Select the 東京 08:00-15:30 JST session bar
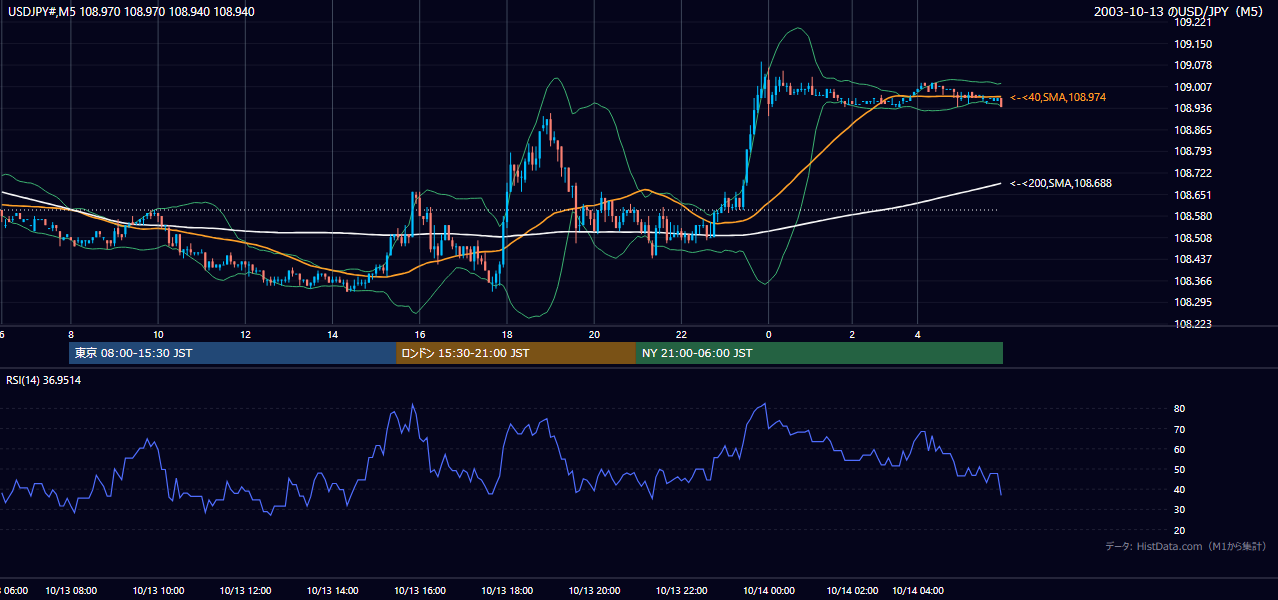Screen dimensions: 1278x600 (232, 353)
